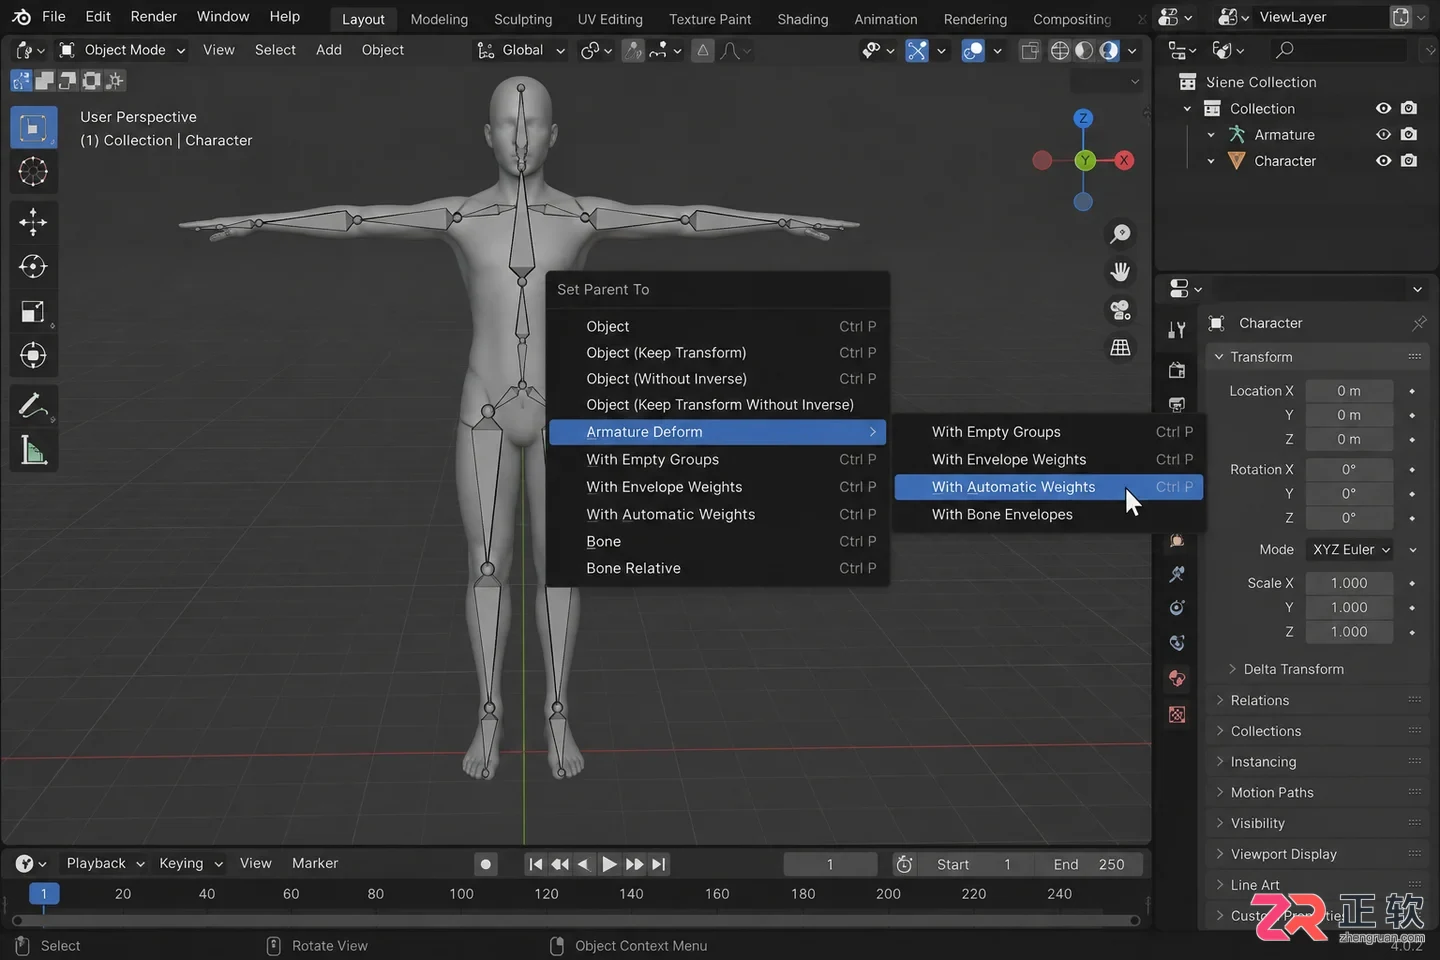Select the Scale tool

[33, 311]
